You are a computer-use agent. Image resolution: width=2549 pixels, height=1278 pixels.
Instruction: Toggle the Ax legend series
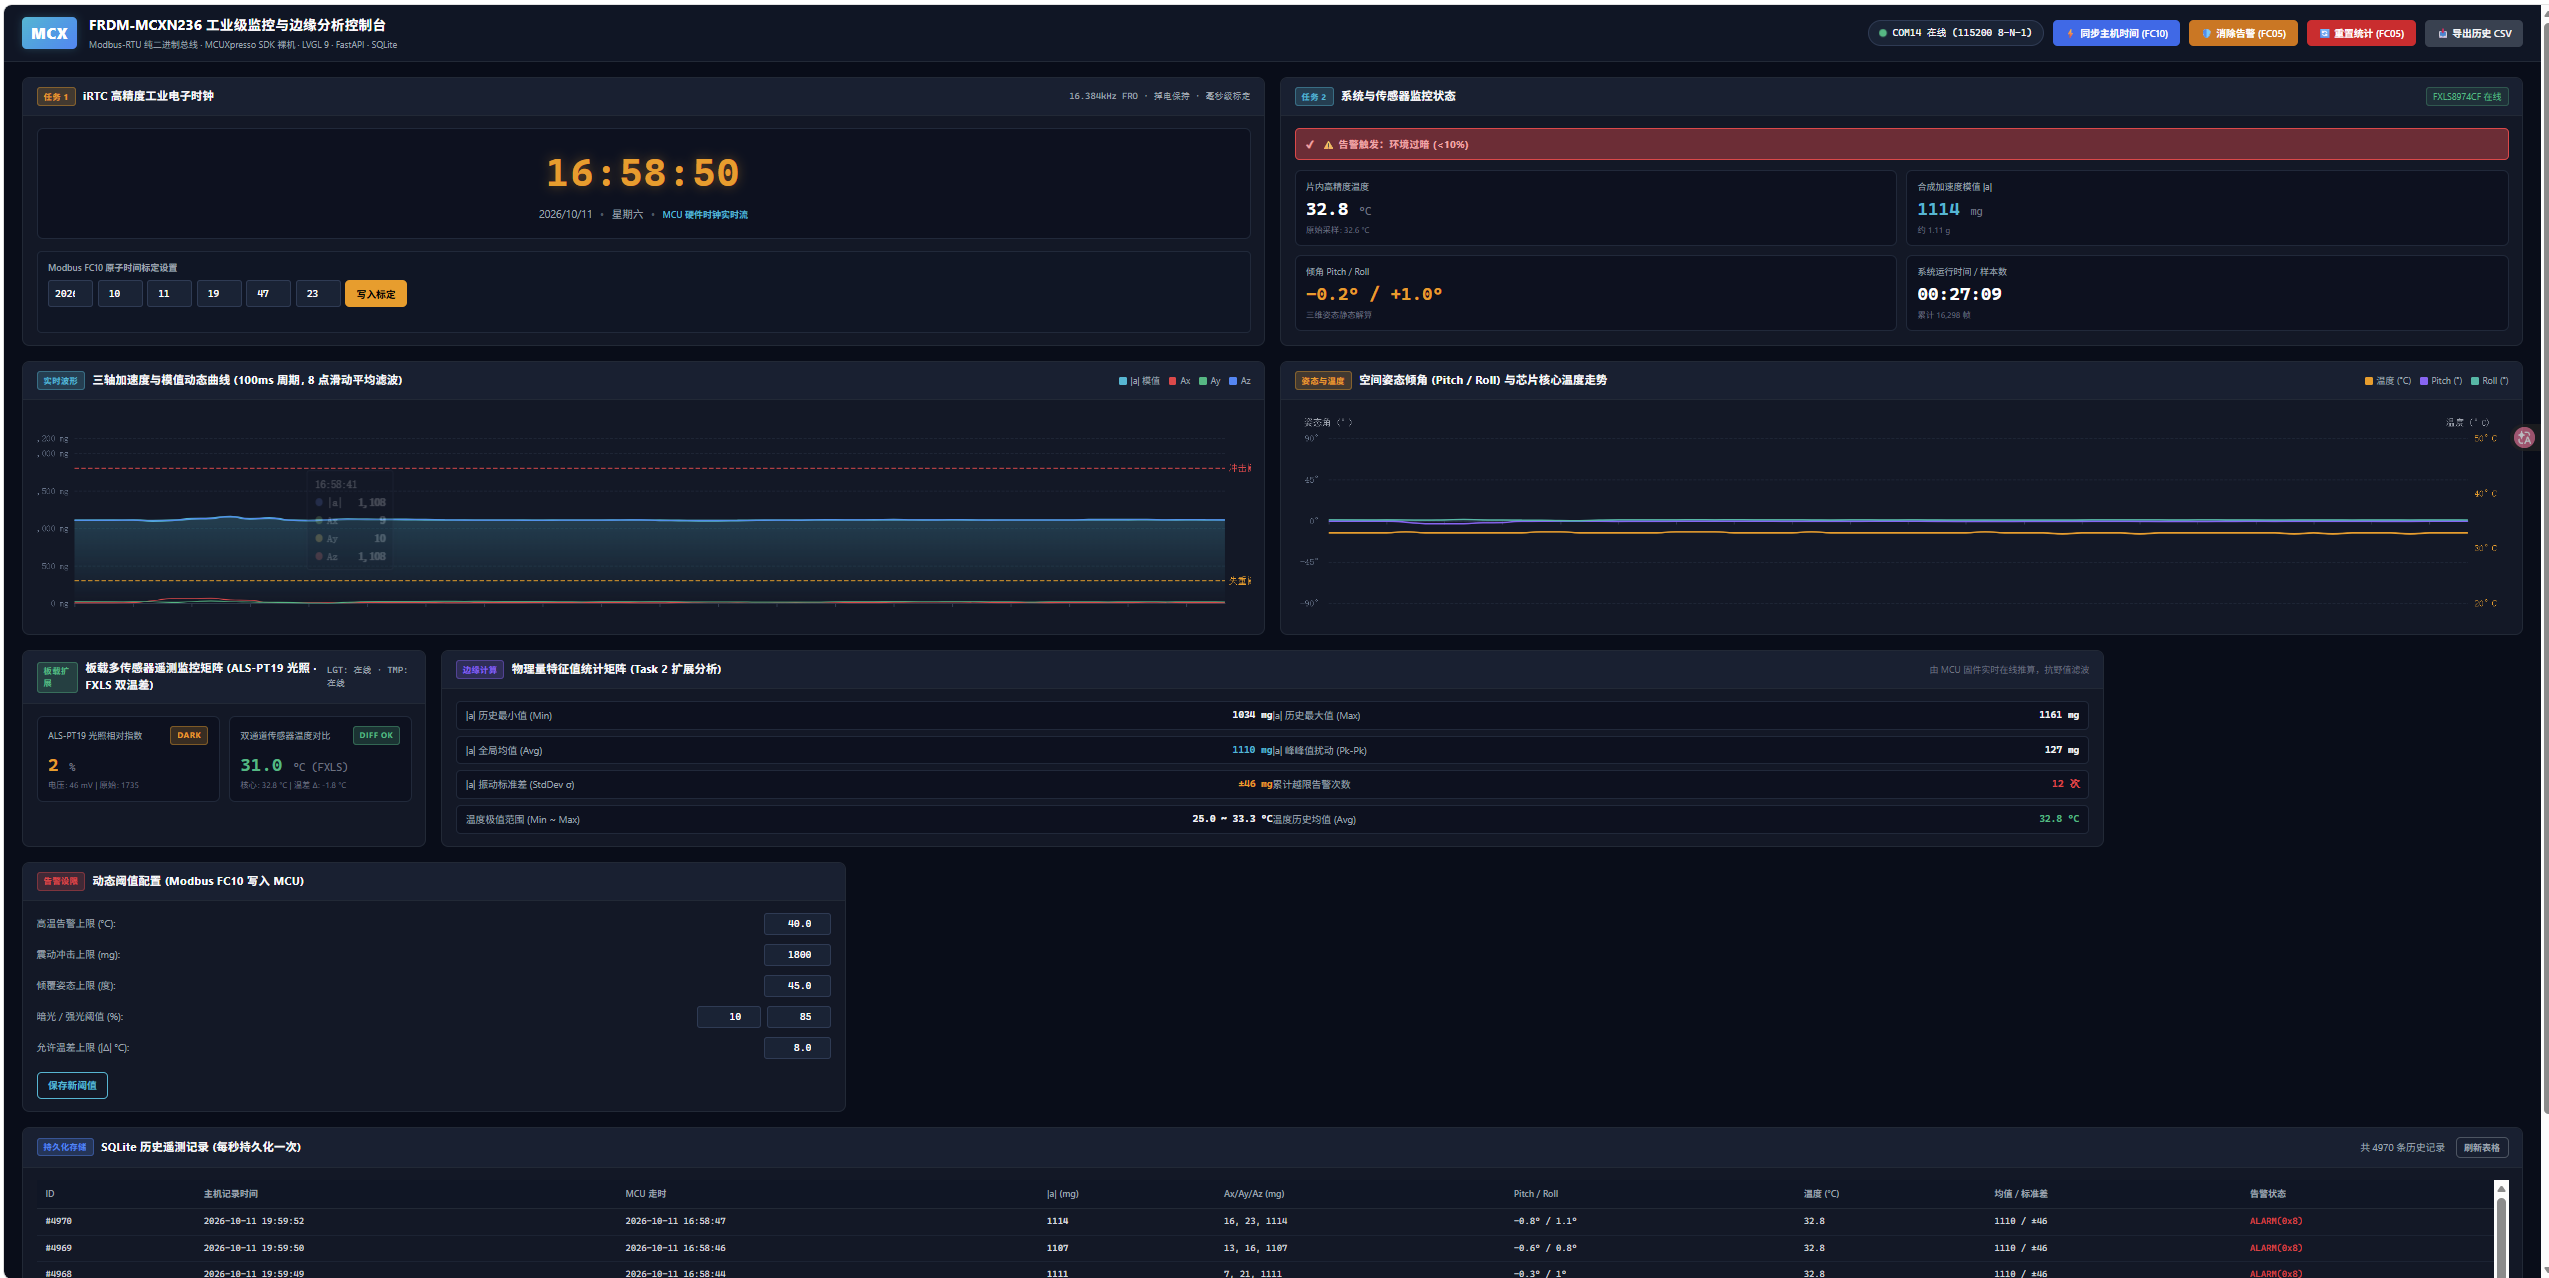tap(1180, 381)
